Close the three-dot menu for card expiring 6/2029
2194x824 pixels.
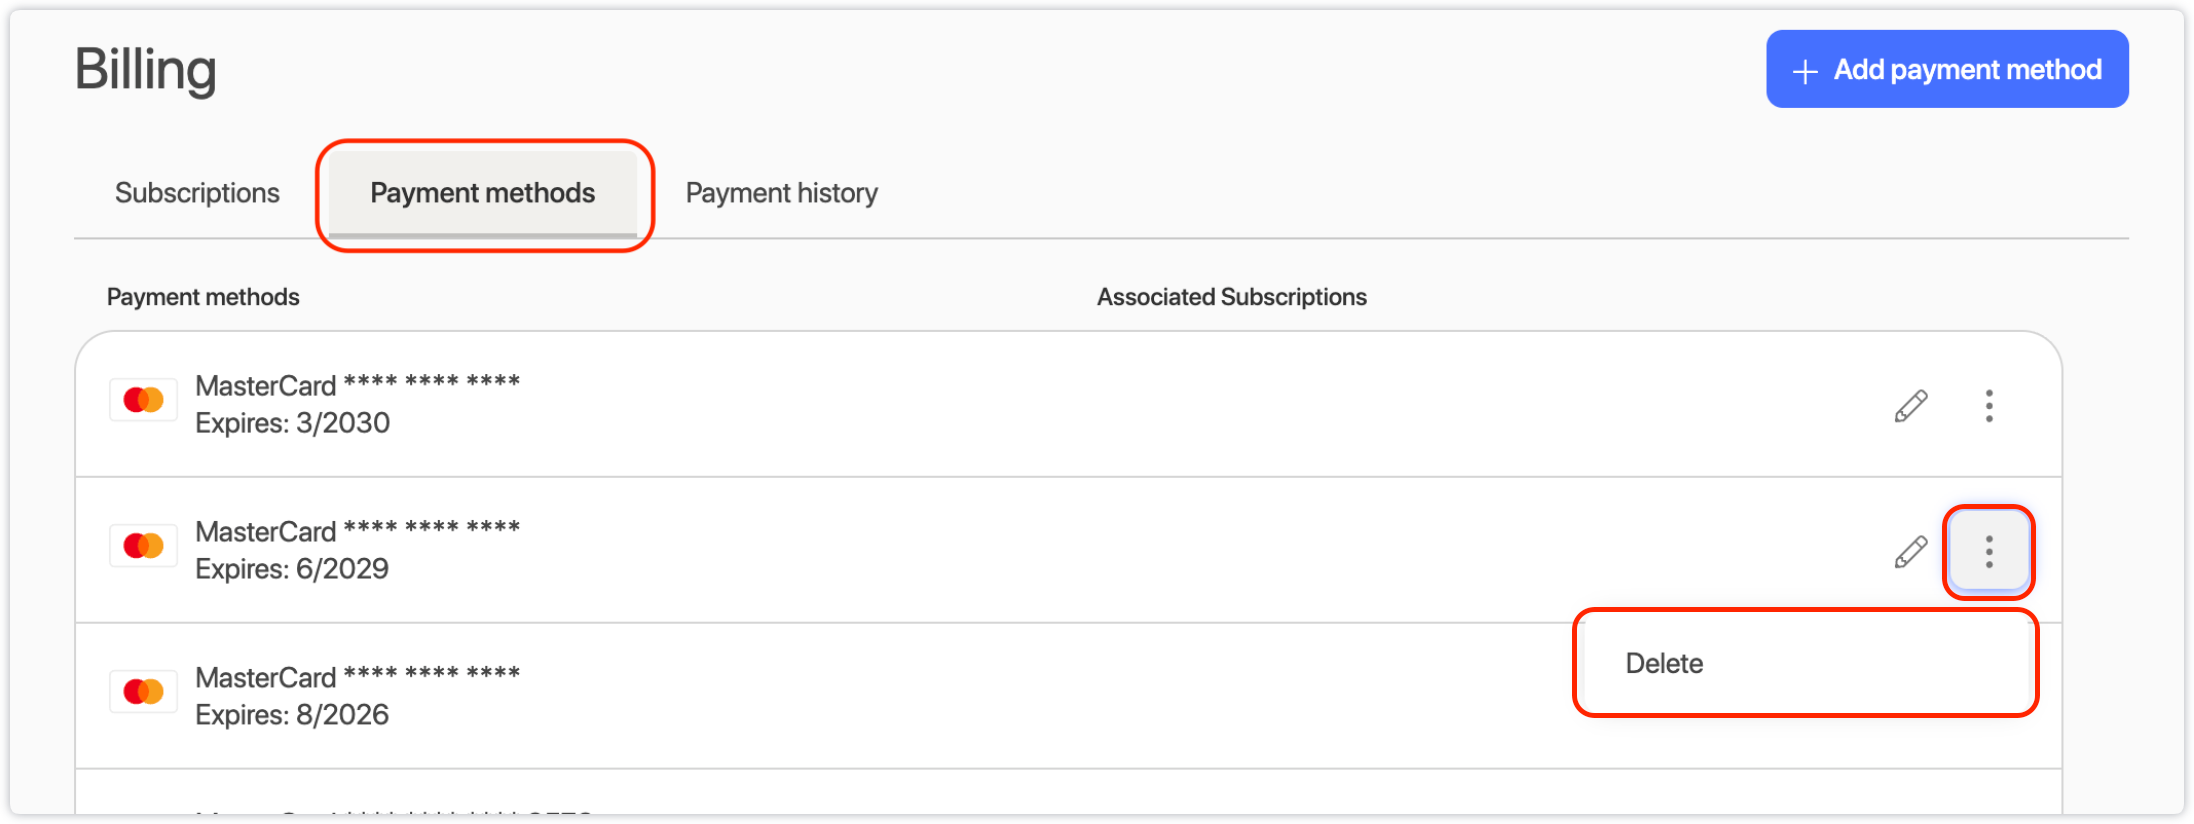tap(1989, 552)
